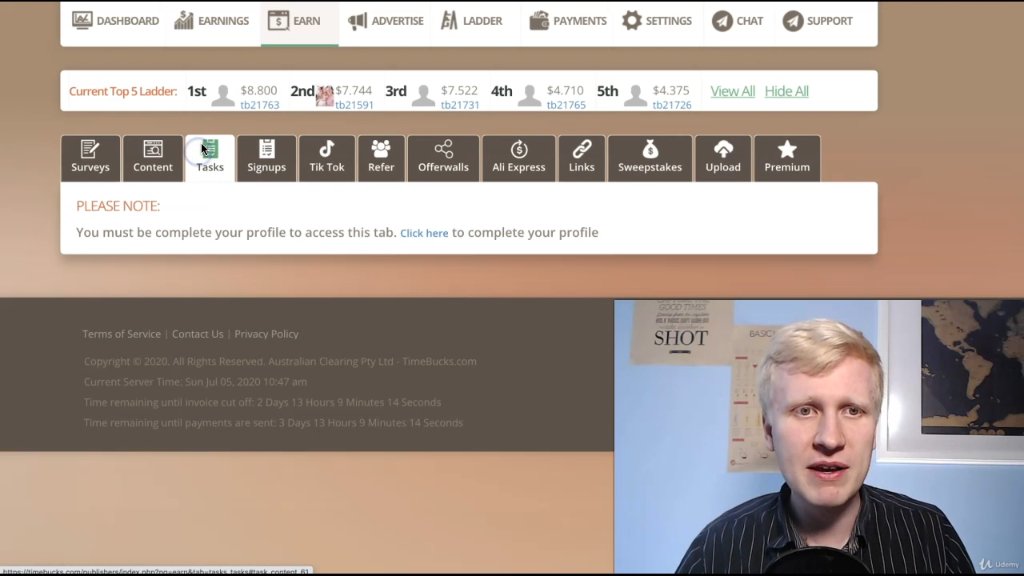Open the Surveys tab
Screen dimensions: 1024x576
coord(90,157)
